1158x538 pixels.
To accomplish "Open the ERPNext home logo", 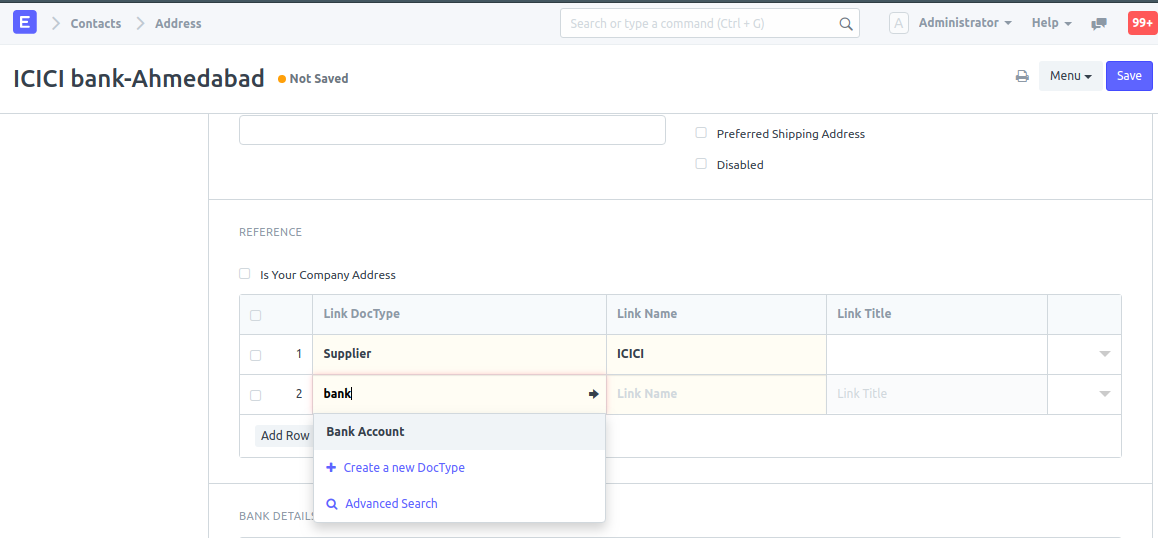I will [x=24, y=23].
